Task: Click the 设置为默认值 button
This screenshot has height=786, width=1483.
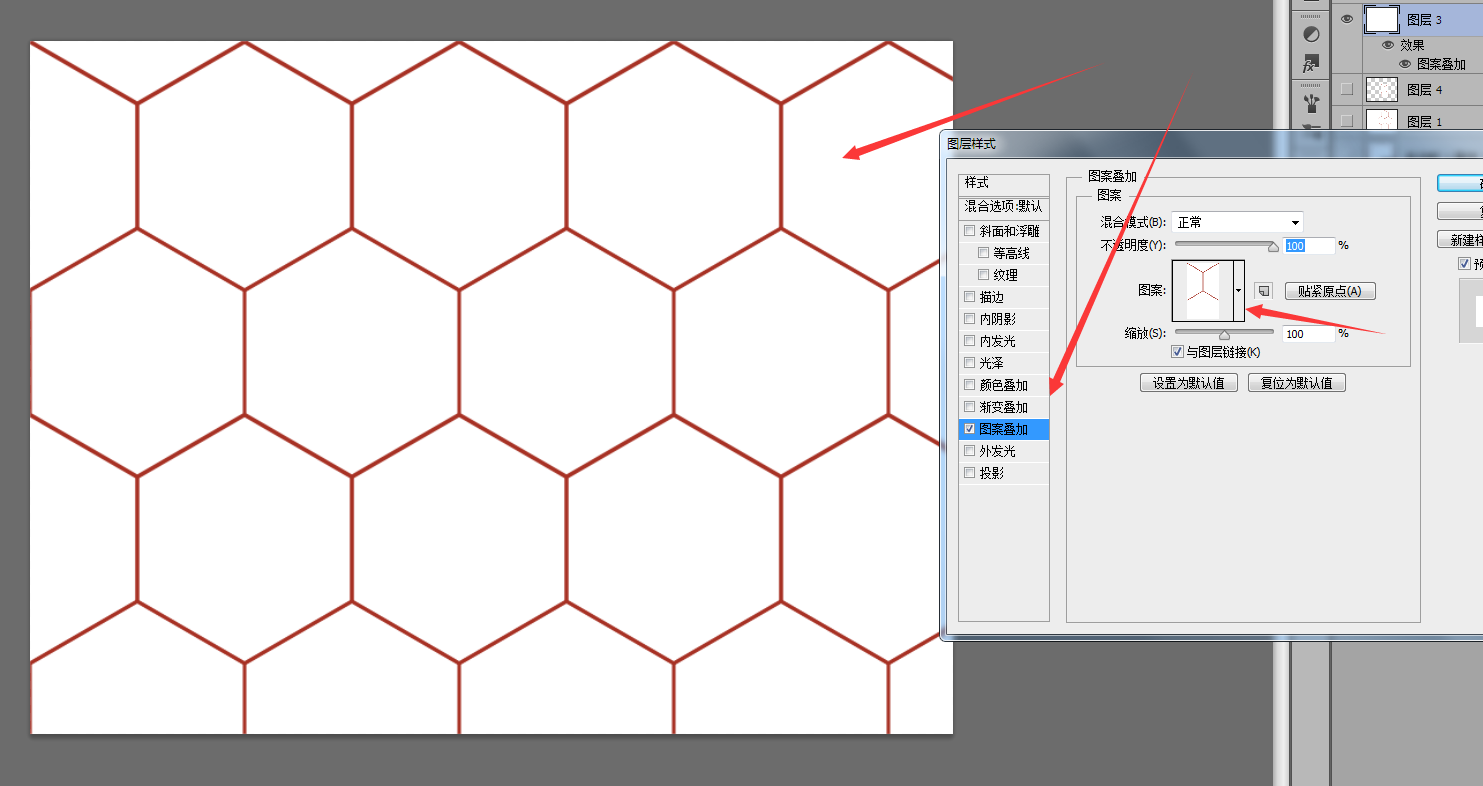Action: point(1189,383)
